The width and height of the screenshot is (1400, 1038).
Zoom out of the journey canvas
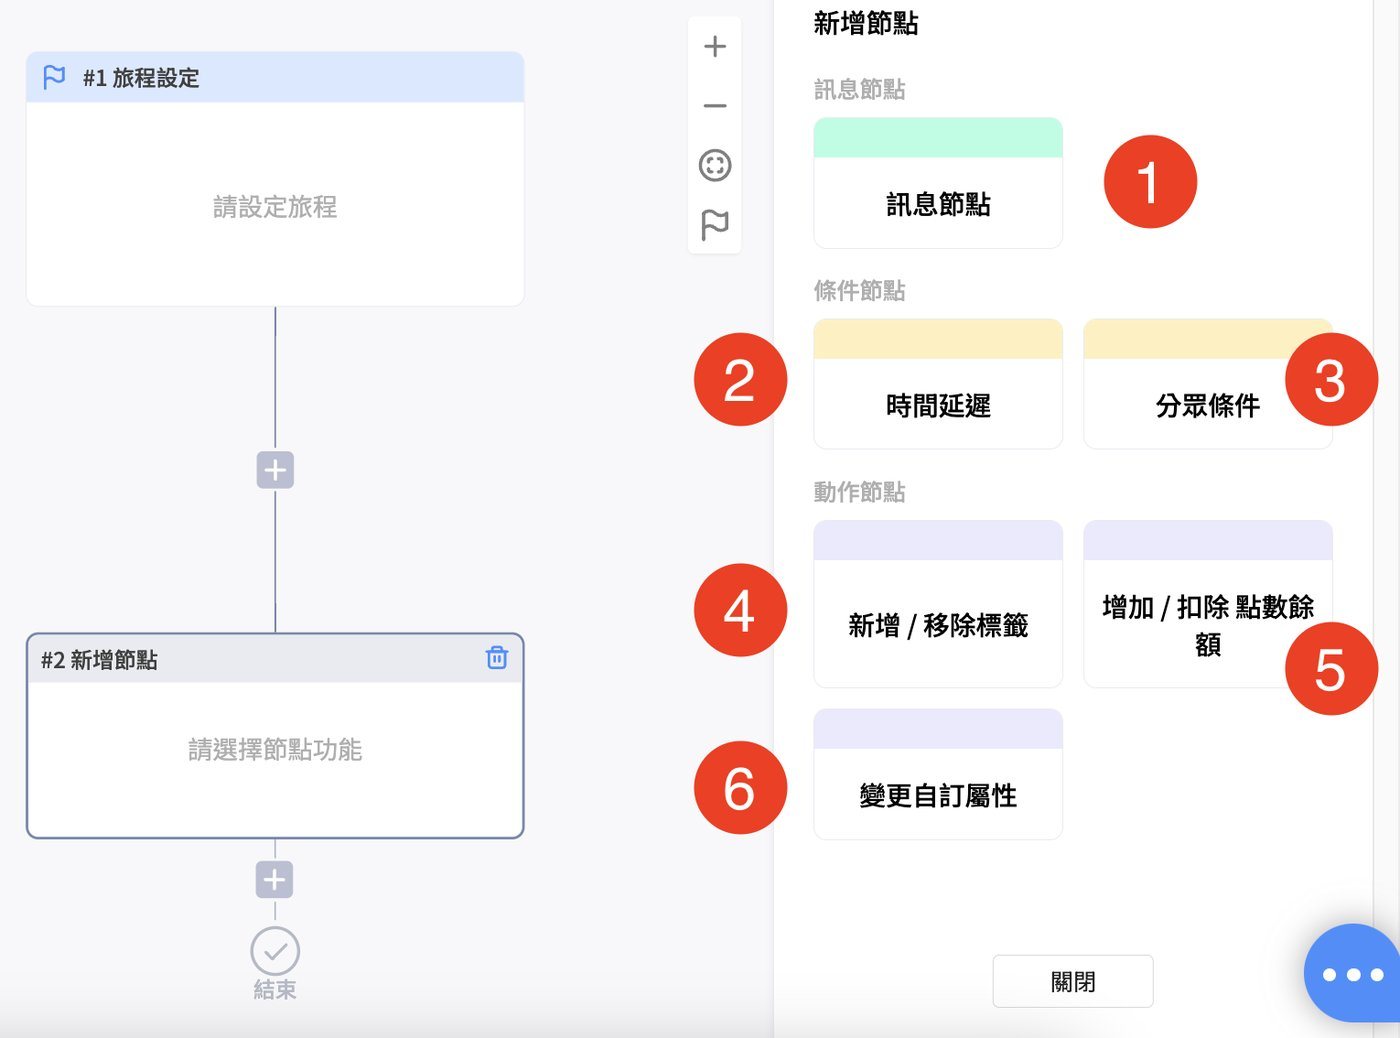(715, 106)
